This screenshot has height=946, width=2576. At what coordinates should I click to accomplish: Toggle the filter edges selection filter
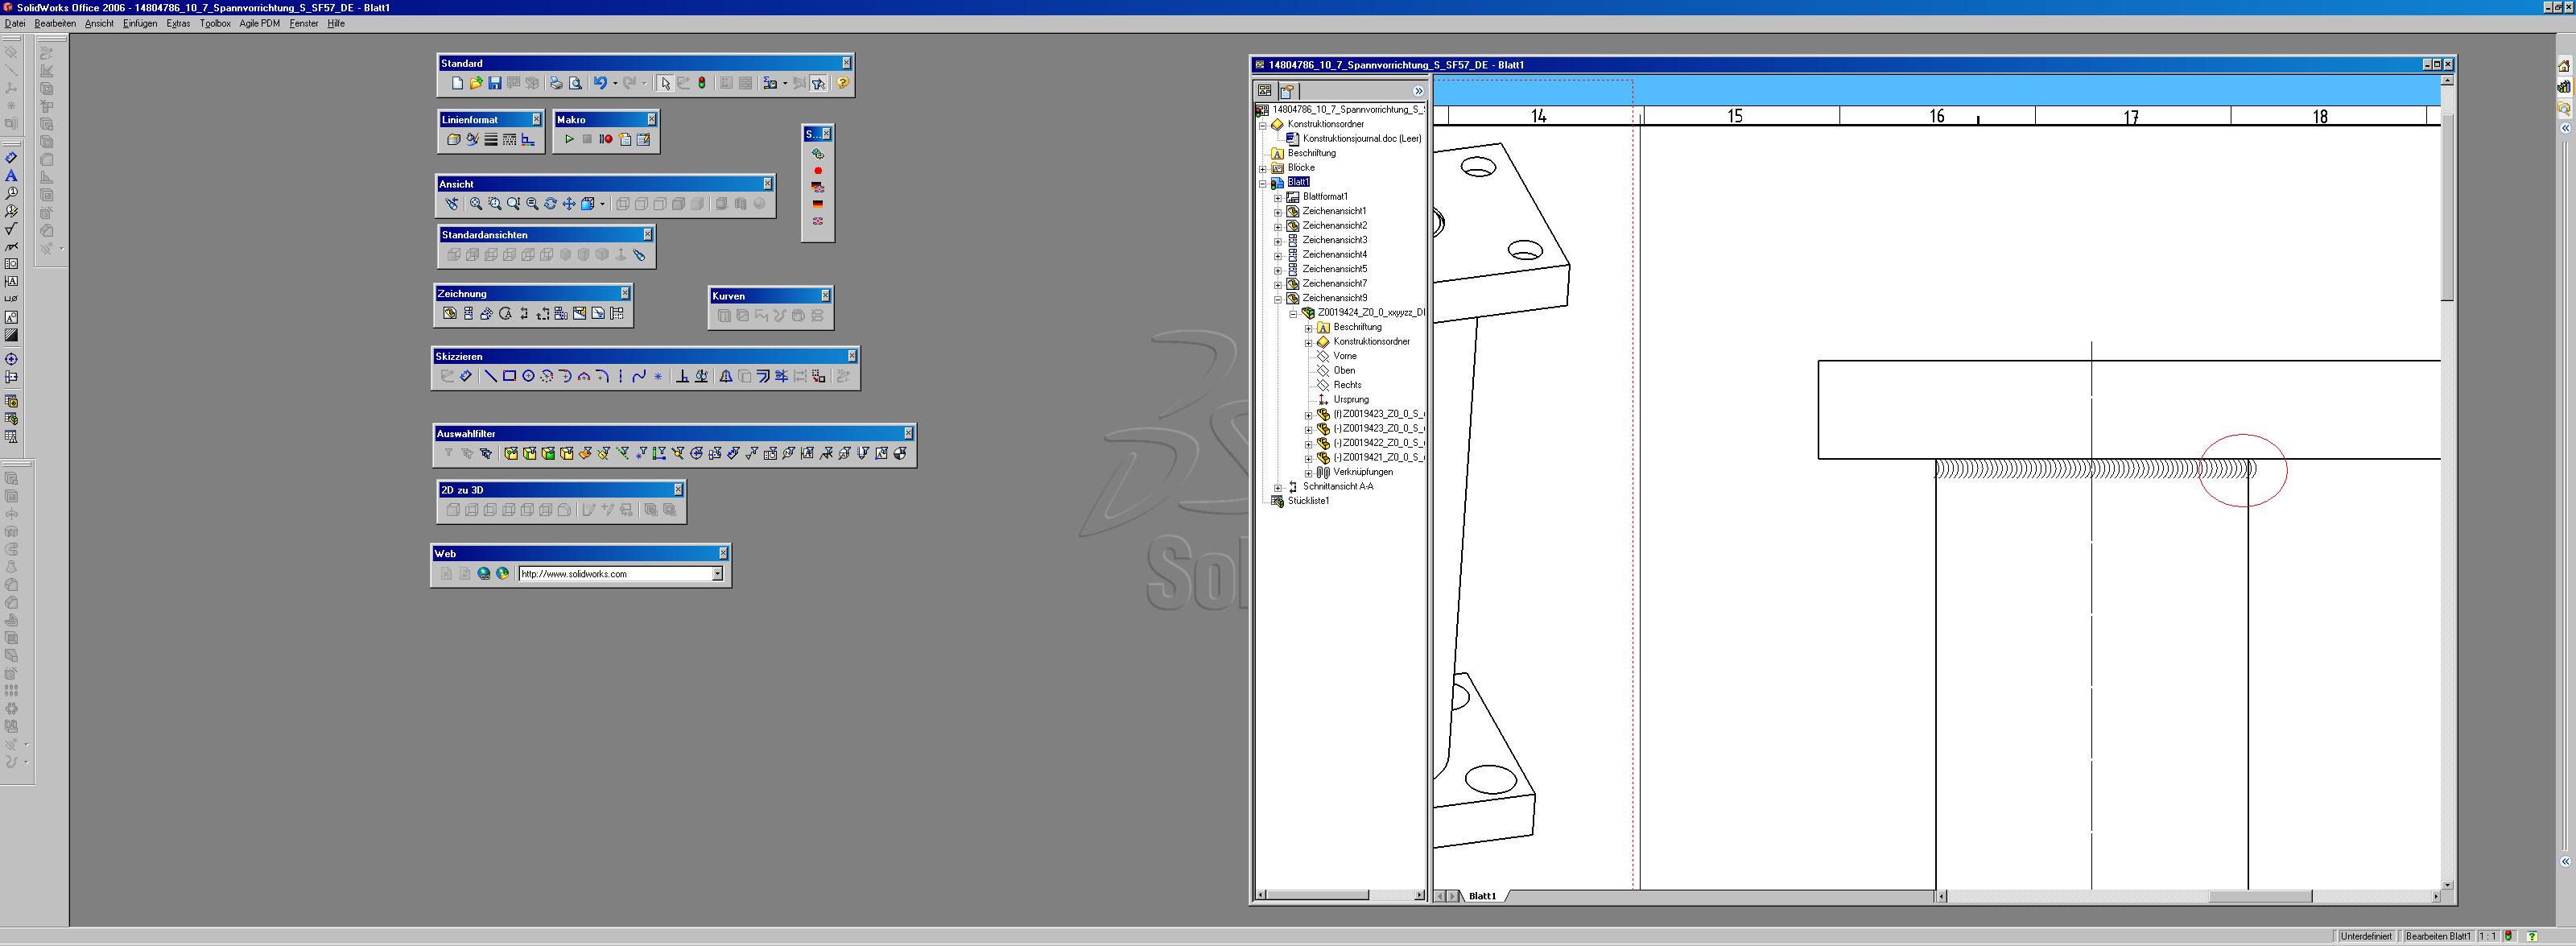pyautogui.click(x=530, y=454)
